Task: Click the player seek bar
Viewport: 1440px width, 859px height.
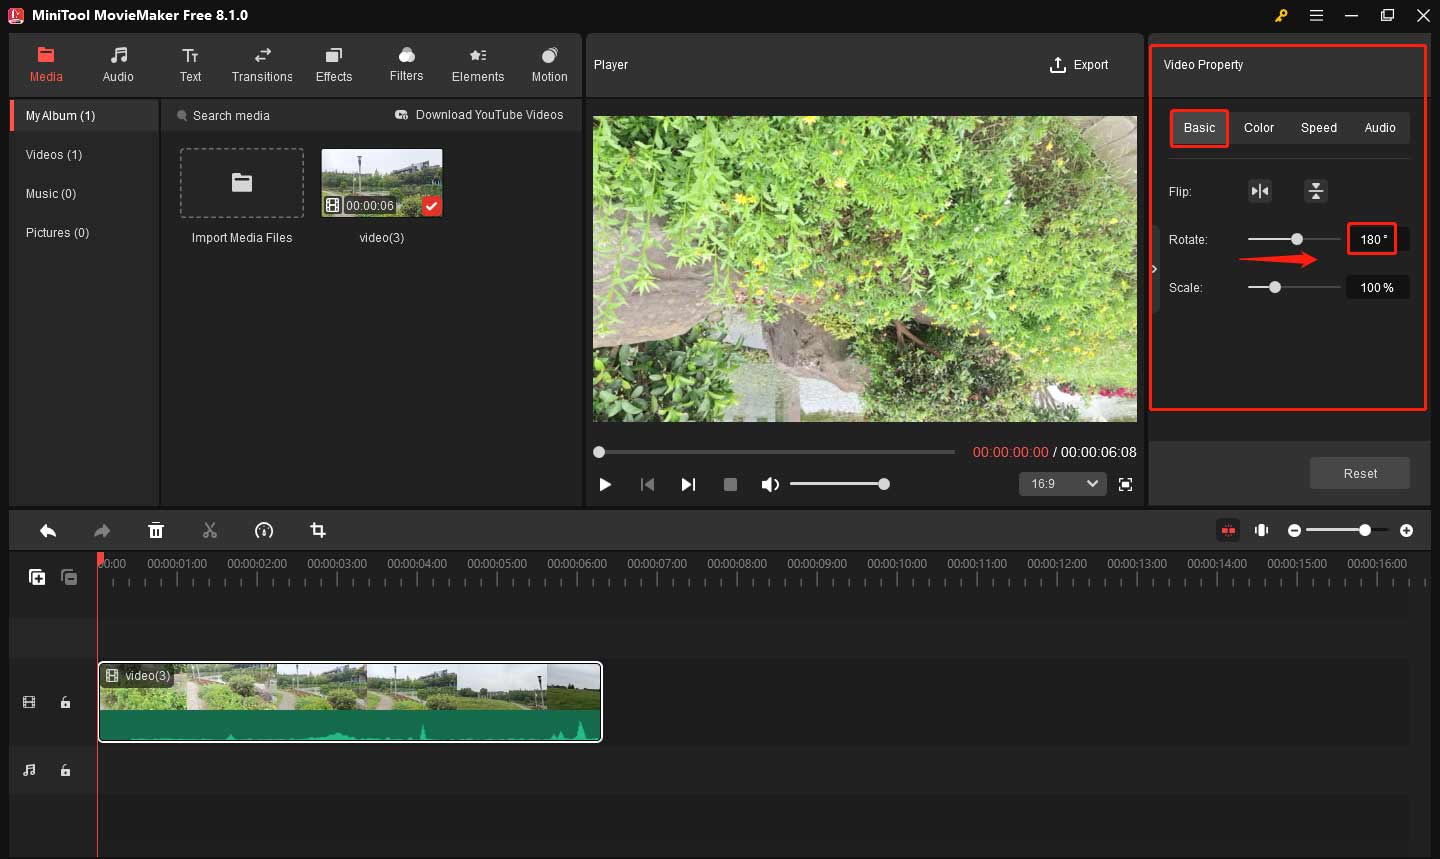Action: [775, 452]
